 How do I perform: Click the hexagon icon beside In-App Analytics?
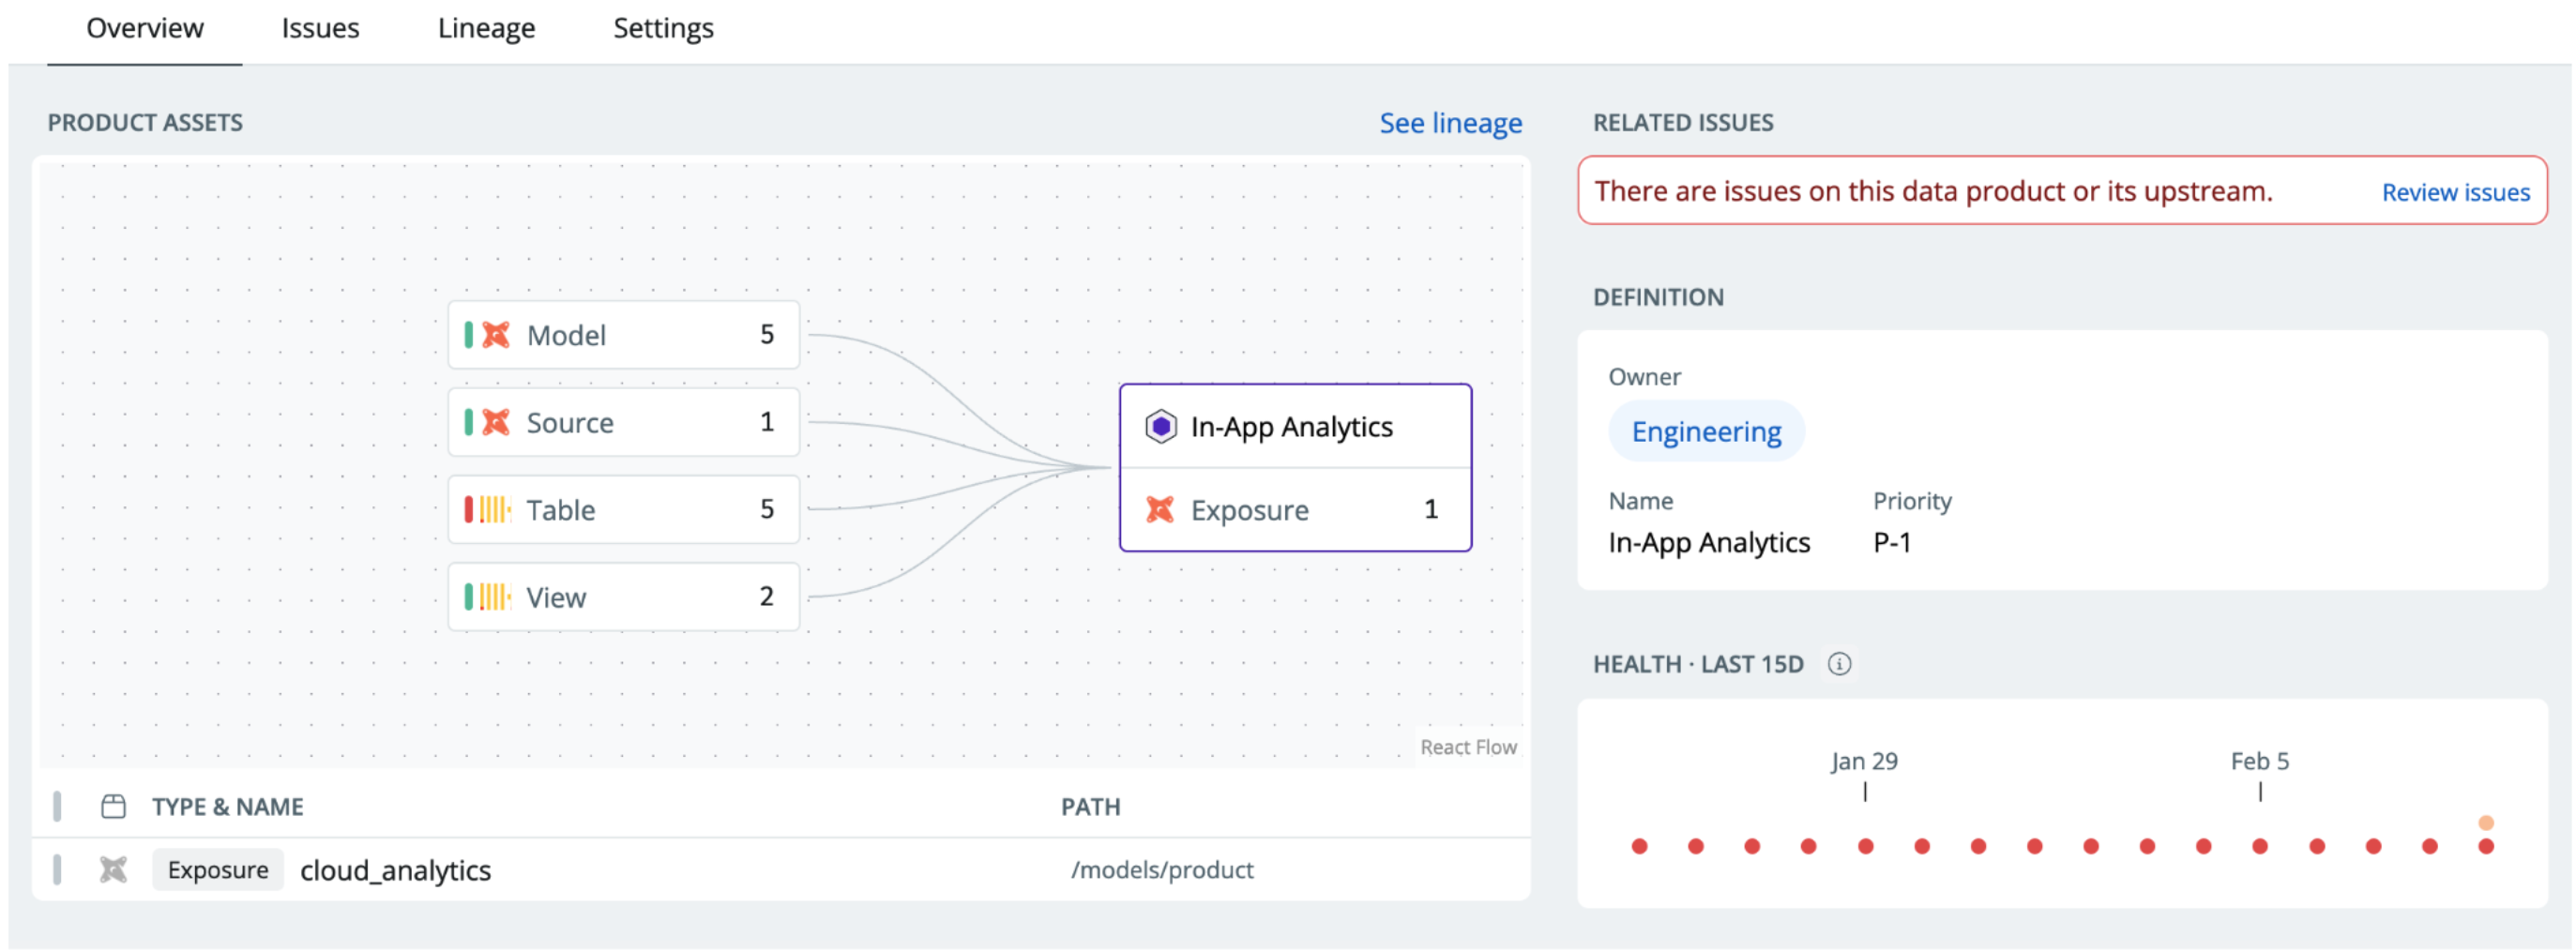(1160, 427)
